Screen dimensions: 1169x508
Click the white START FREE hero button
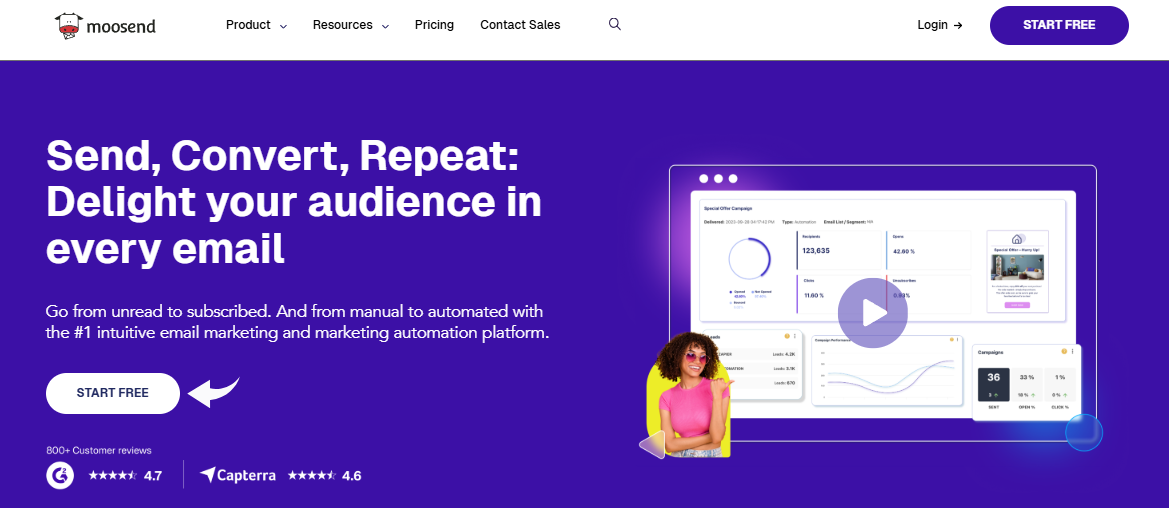click(113, 393)
